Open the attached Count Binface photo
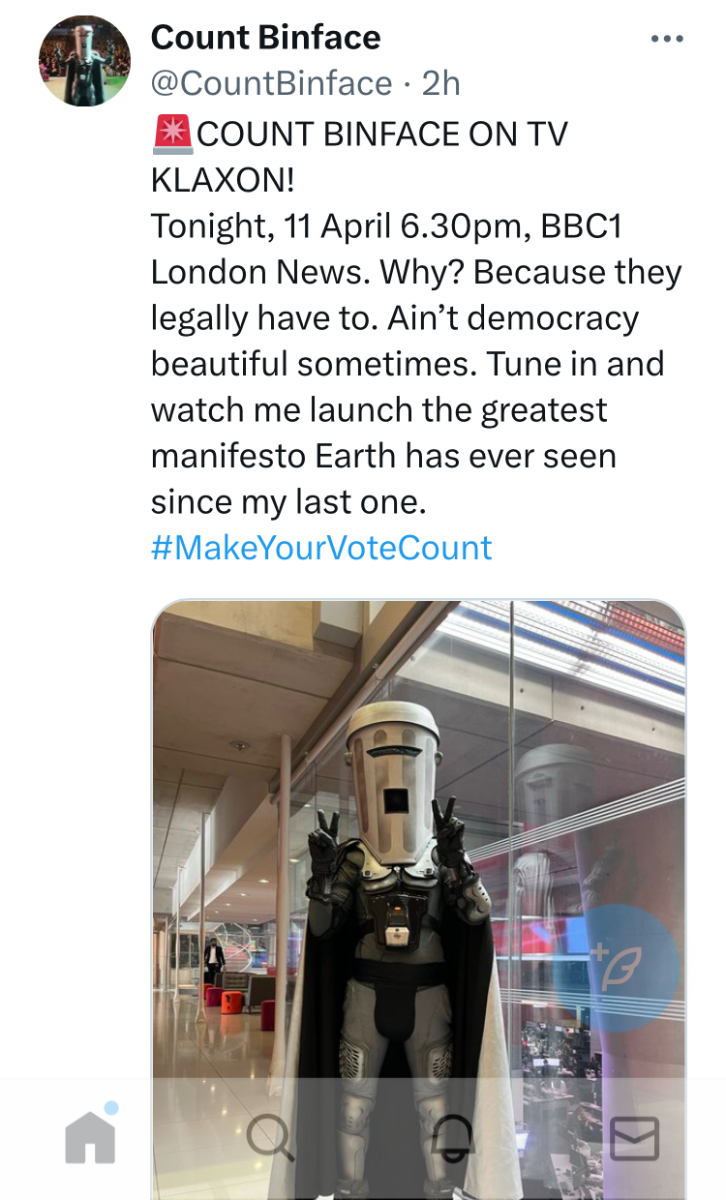The height and width of the screenshot is (1200, 726). pyautogui.click(x=418, y=900)
